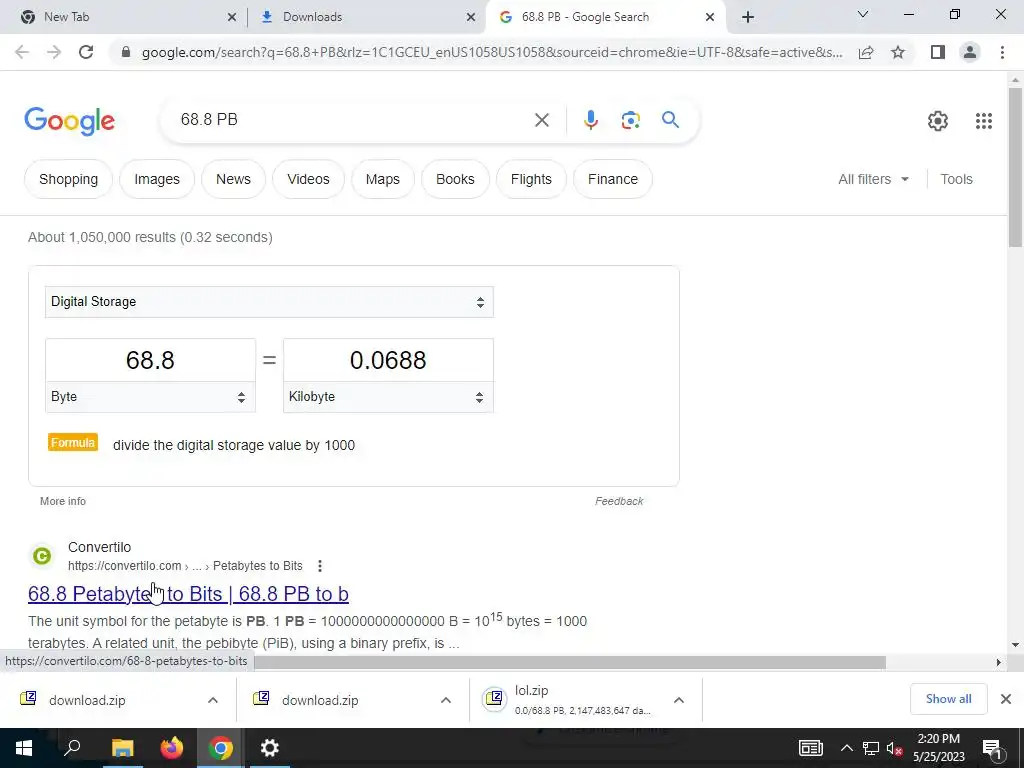
Task: Edit the 68.8 value input field
Action: [150, 360]
